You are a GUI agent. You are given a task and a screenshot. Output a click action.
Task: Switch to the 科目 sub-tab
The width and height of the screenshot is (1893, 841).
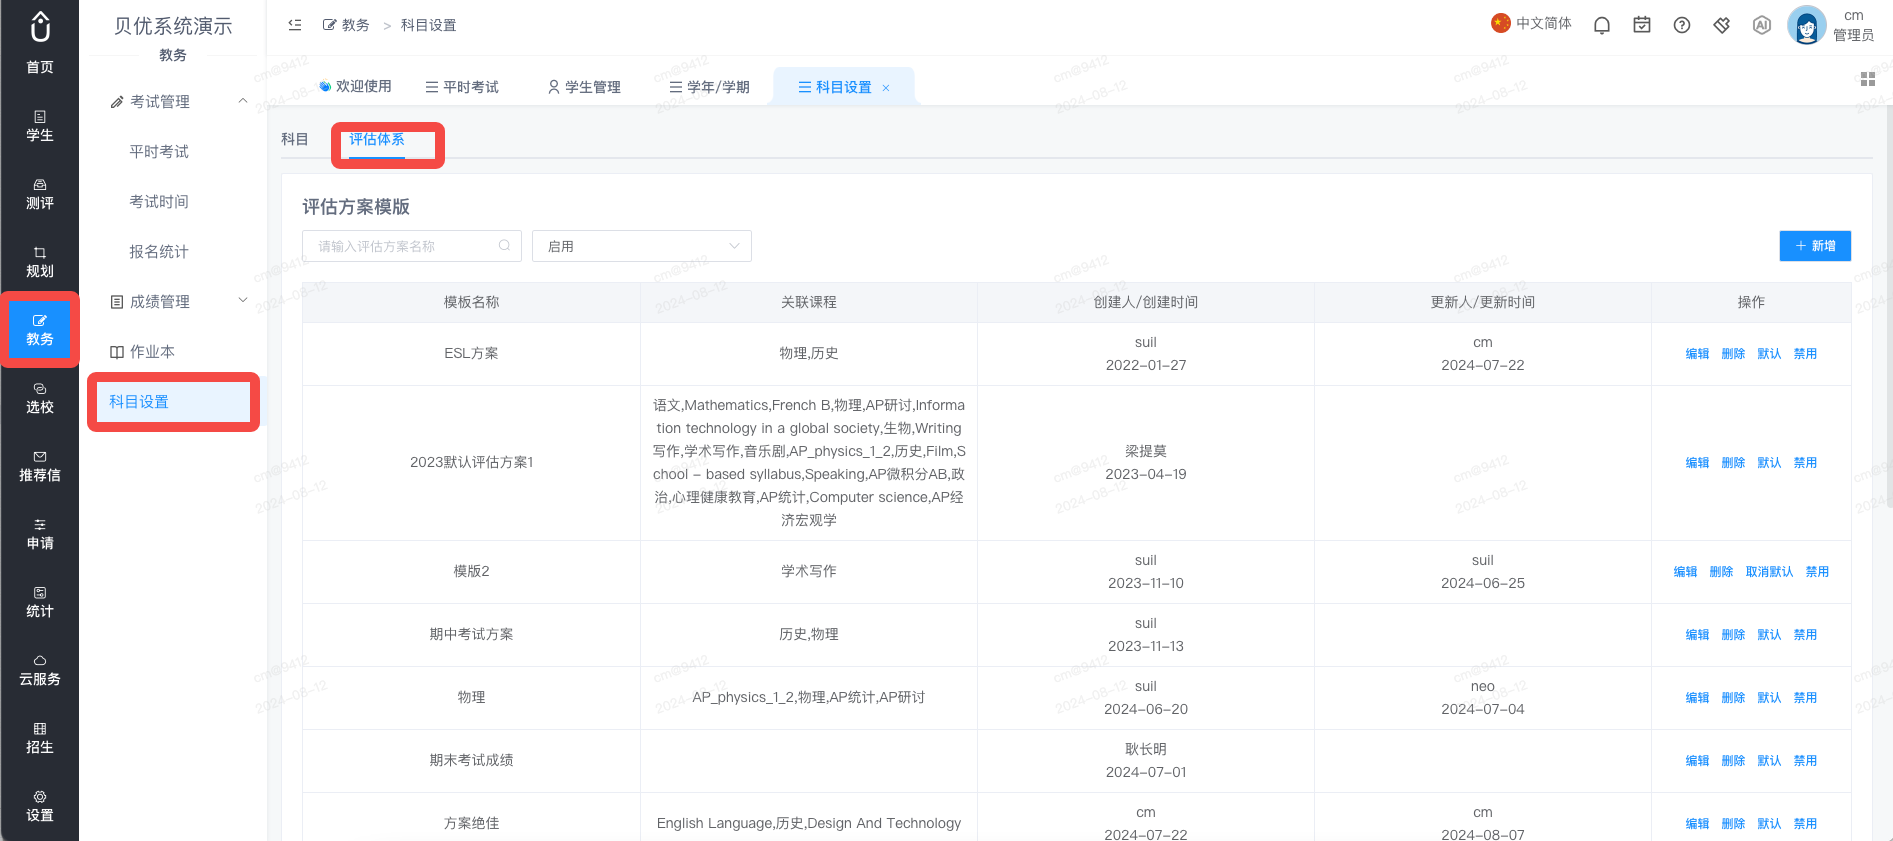click(x=295, y=139)
